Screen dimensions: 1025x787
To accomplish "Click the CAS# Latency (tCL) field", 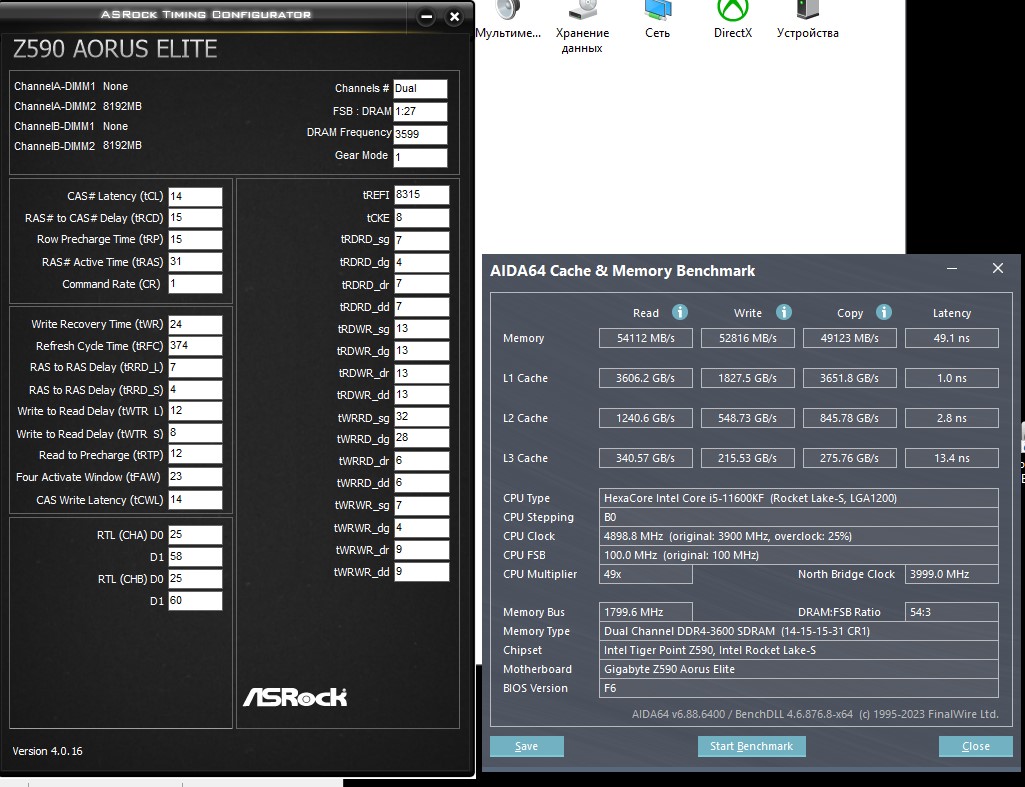I will click(195, 197).
